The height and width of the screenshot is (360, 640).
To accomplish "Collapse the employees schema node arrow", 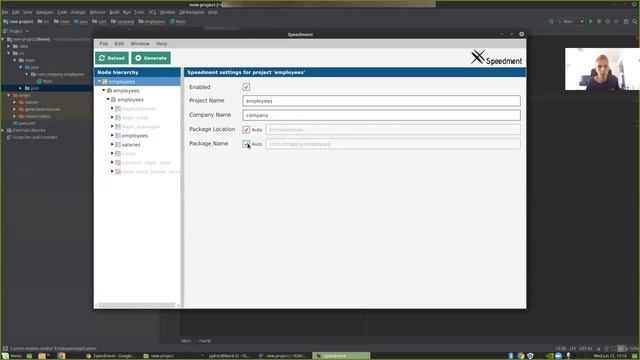I will 108,99.
